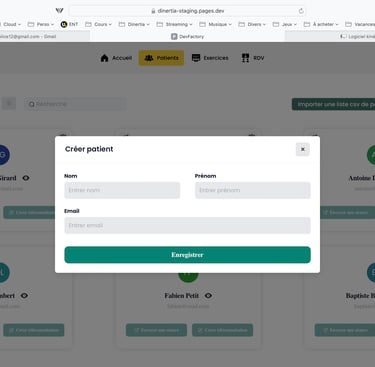Screen dimensions: 375x367
Task: Open the Accueil navigation item
Action: [116, 58]
